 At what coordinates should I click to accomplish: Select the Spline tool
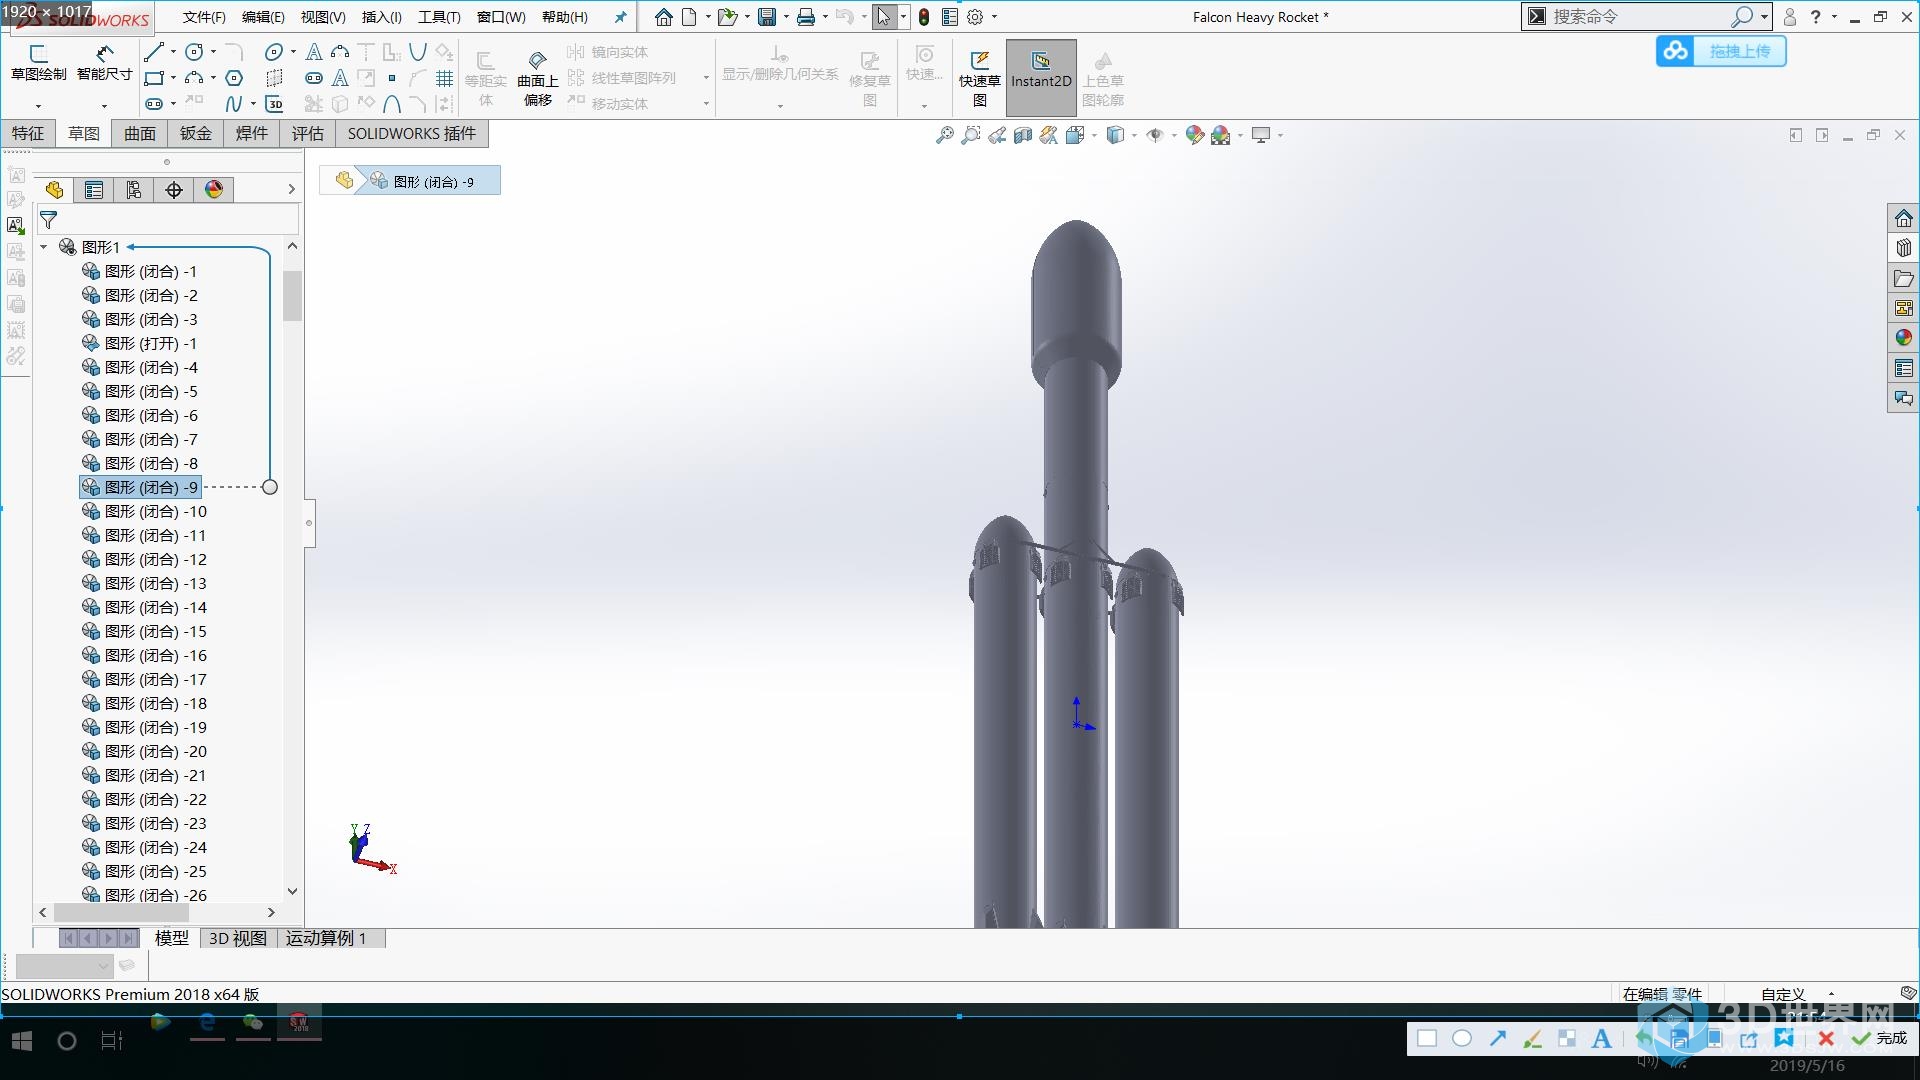[x=233, y=104]
